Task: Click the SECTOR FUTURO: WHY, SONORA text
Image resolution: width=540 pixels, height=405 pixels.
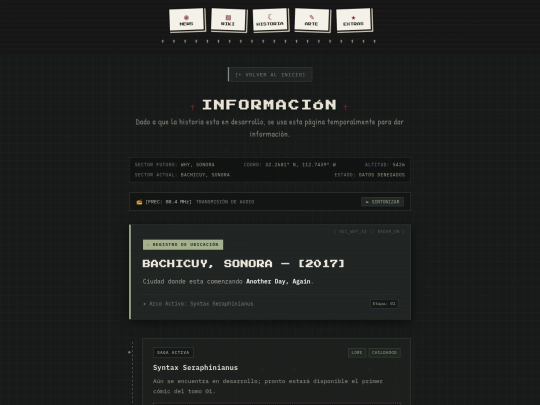Action: [x=175, y=165]
